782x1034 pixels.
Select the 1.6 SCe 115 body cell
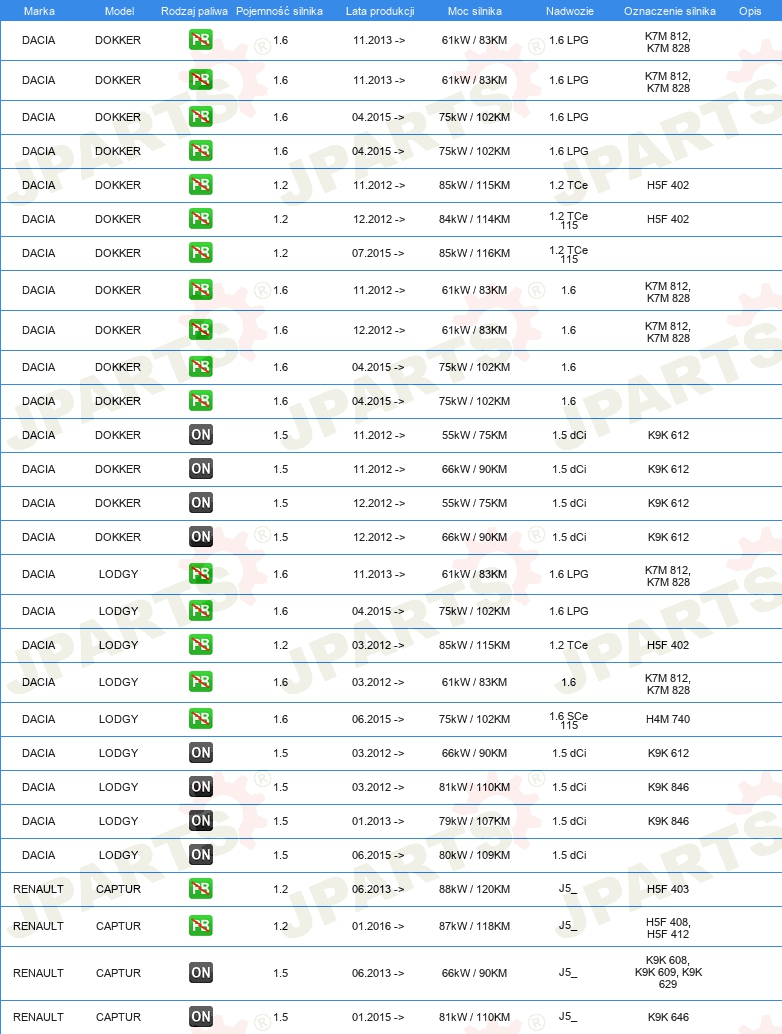click(x=568, y=720)
